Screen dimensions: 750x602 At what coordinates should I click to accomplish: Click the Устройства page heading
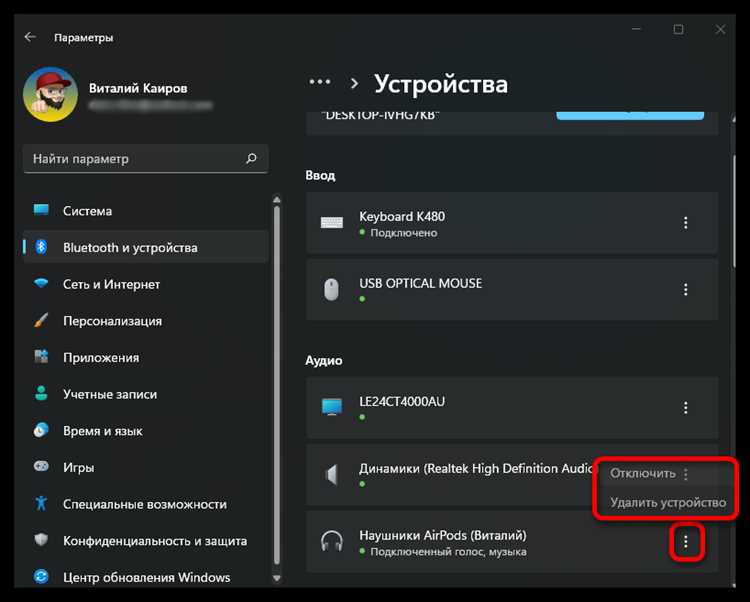click(x=441, y=84)
